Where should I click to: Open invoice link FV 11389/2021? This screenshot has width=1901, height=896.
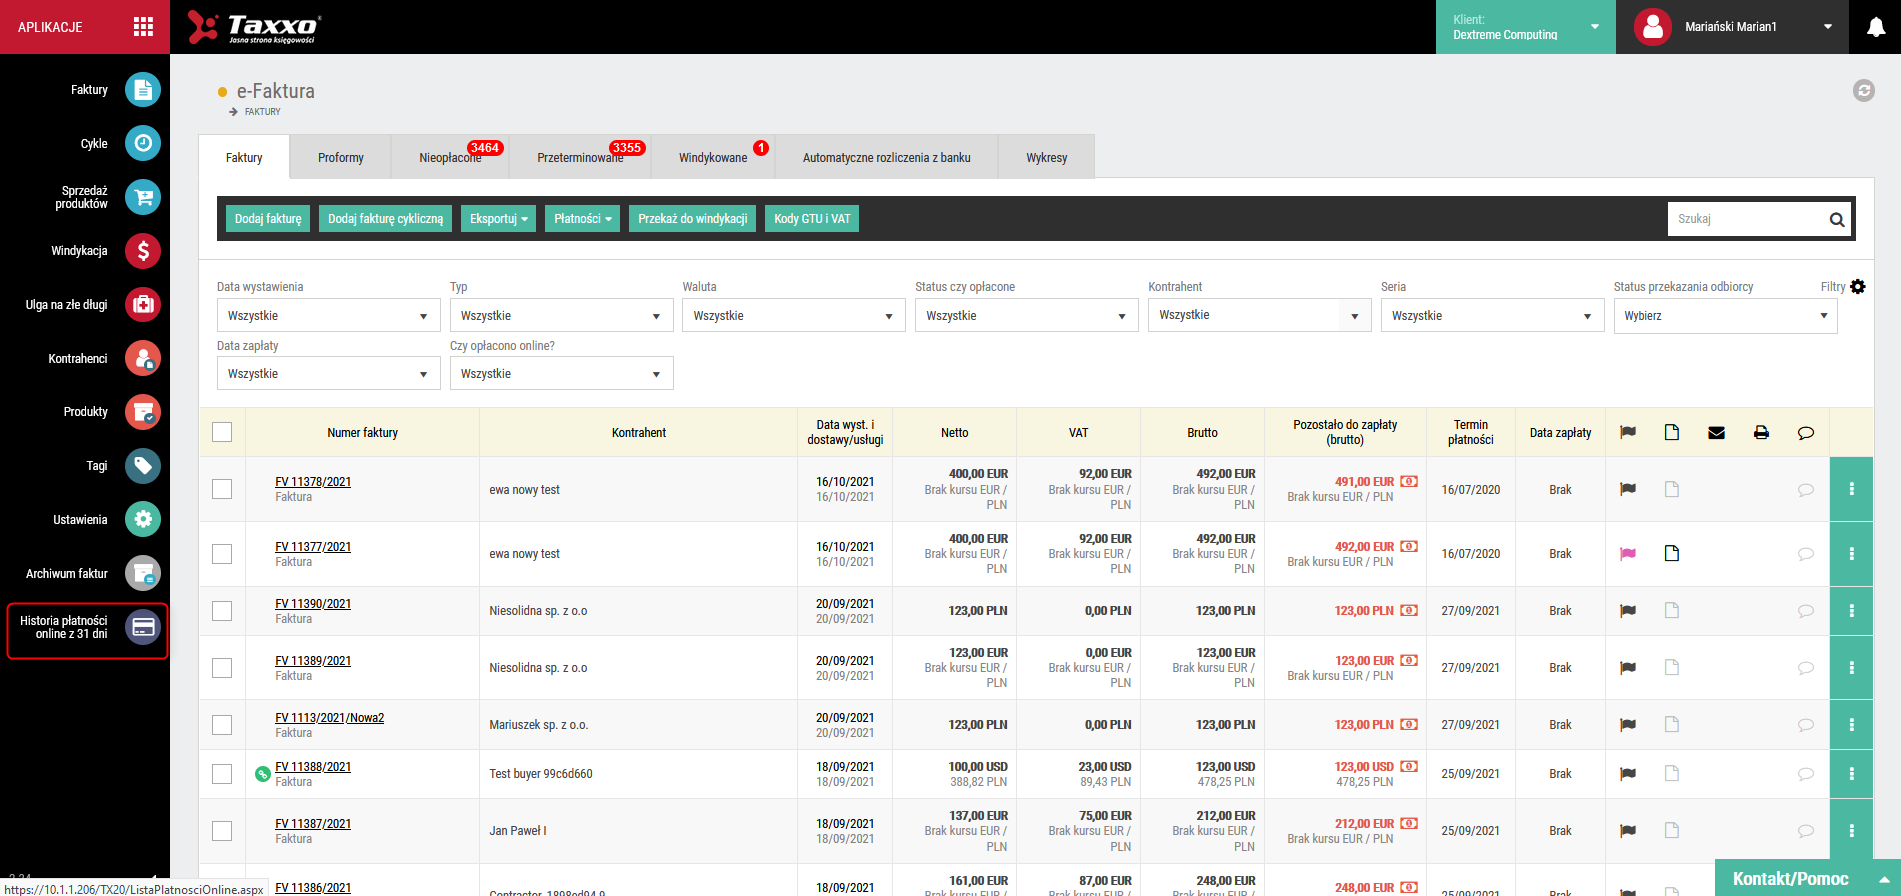pos(313,661)
